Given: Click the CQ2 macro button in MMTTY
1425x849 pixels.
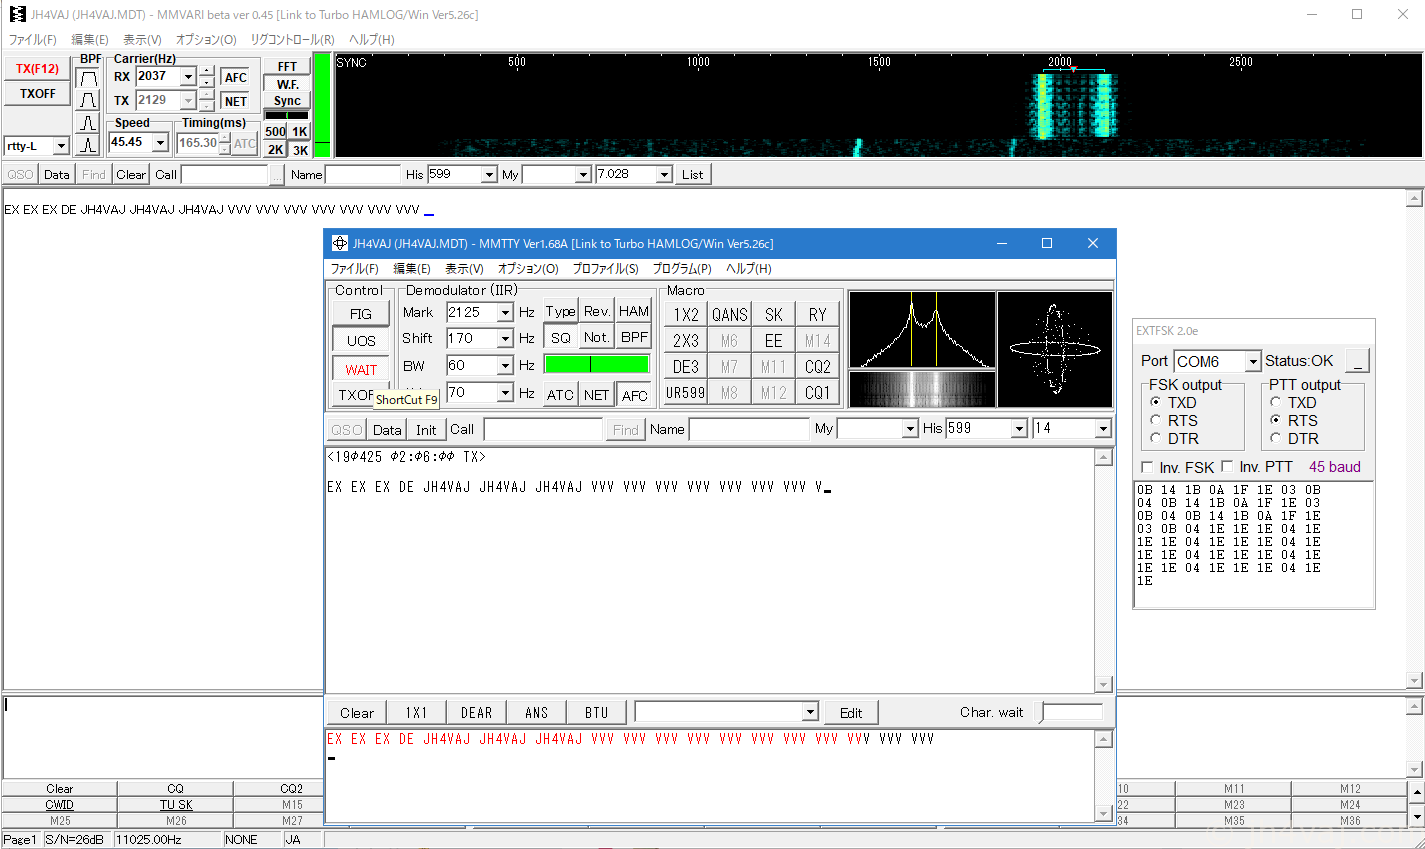Looking at the screenshot, I should point(818,367).
